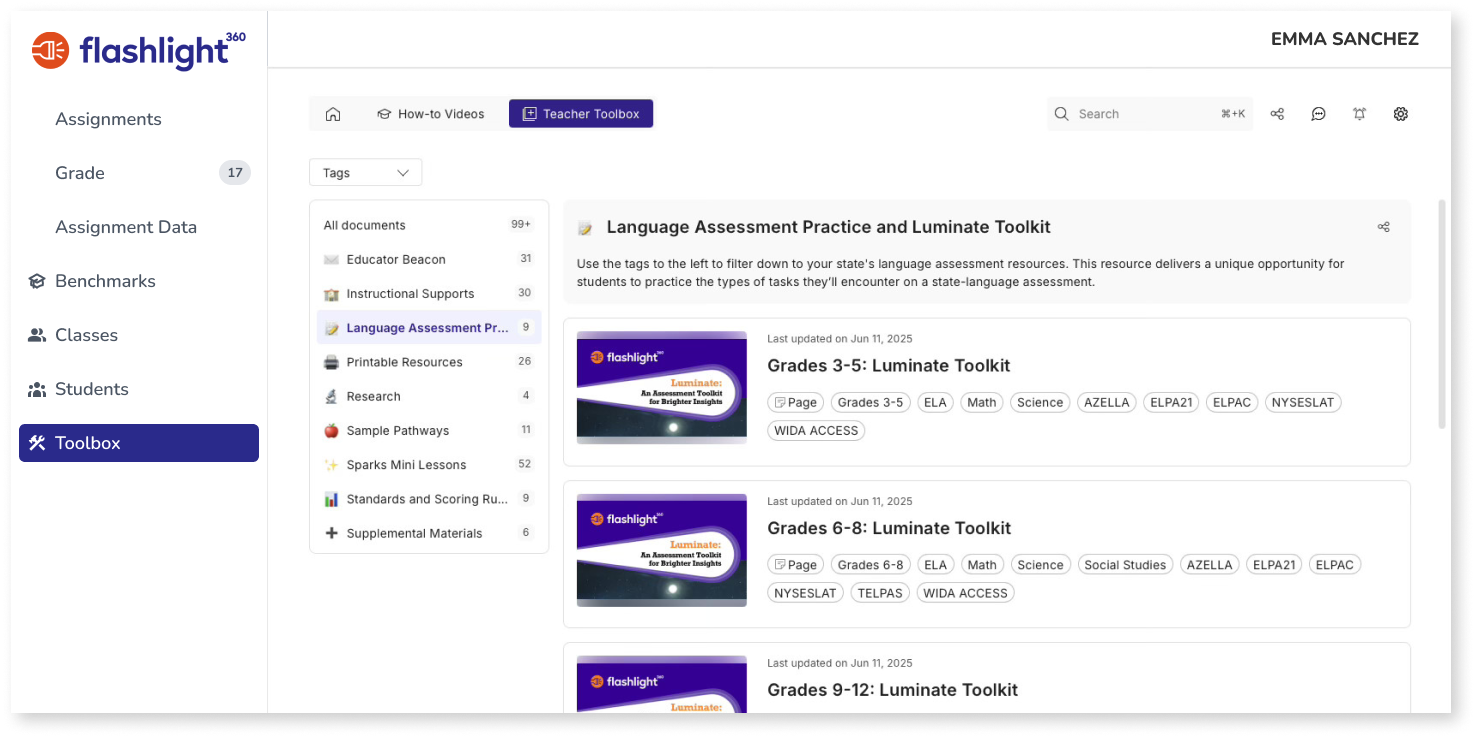Image resolution: width=1476 pixels, height=738 pixels.
Task: Click the vertical scrollbar on the right
Action: (1442, 314)
